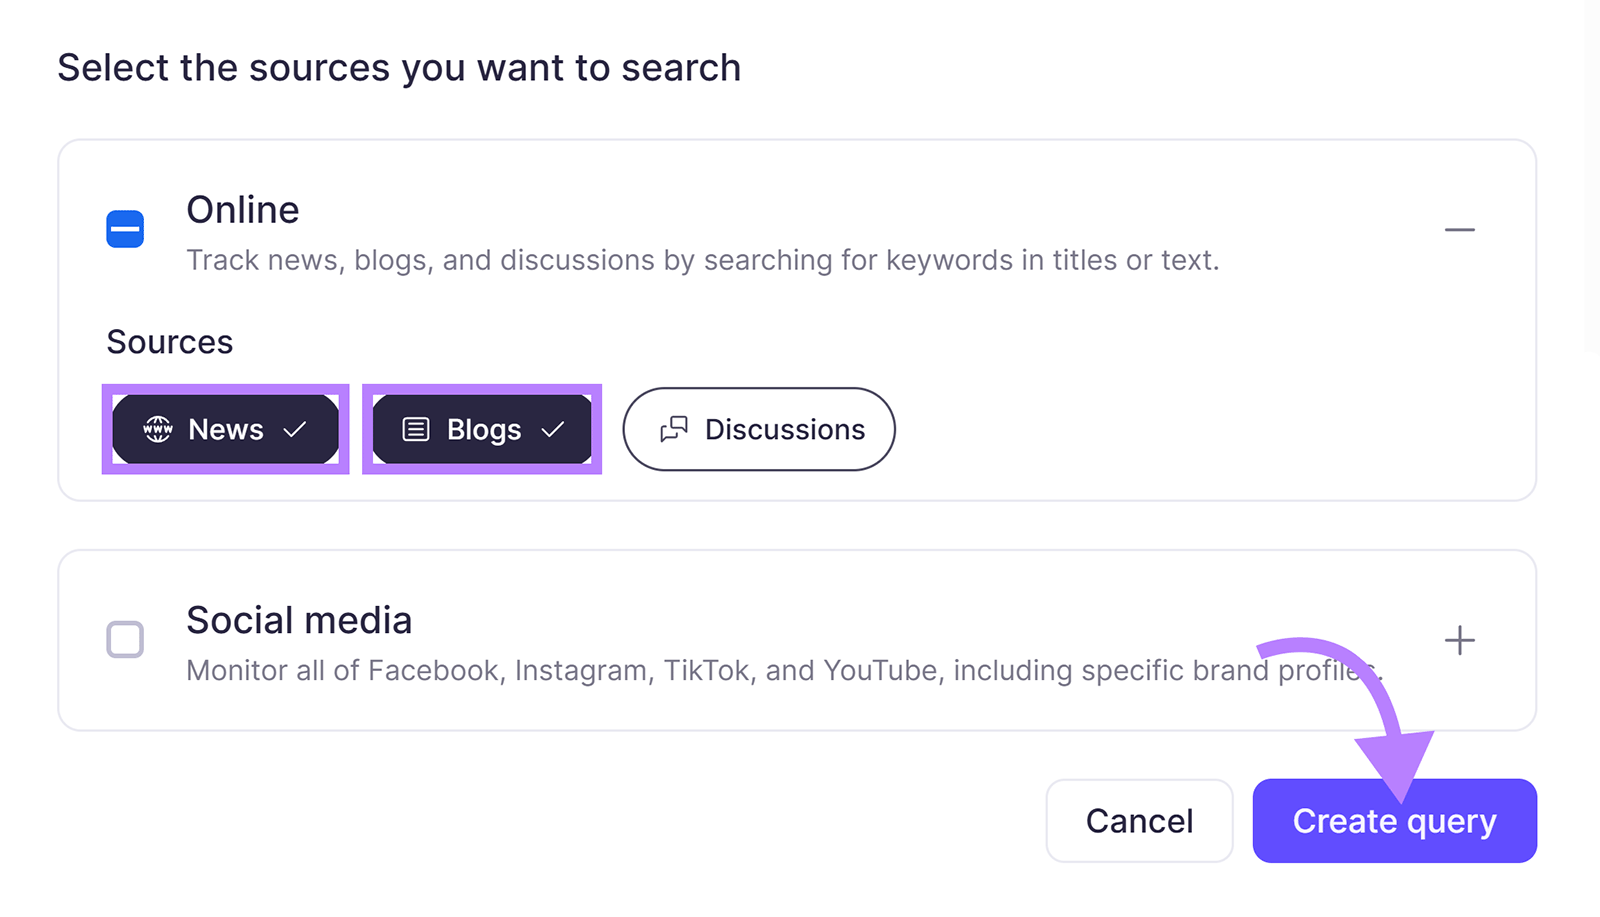1600x917 pixels.
Task: Click the checkmark inside the Blogs chip
Action: pyautogui.click(x=551, y=429)
